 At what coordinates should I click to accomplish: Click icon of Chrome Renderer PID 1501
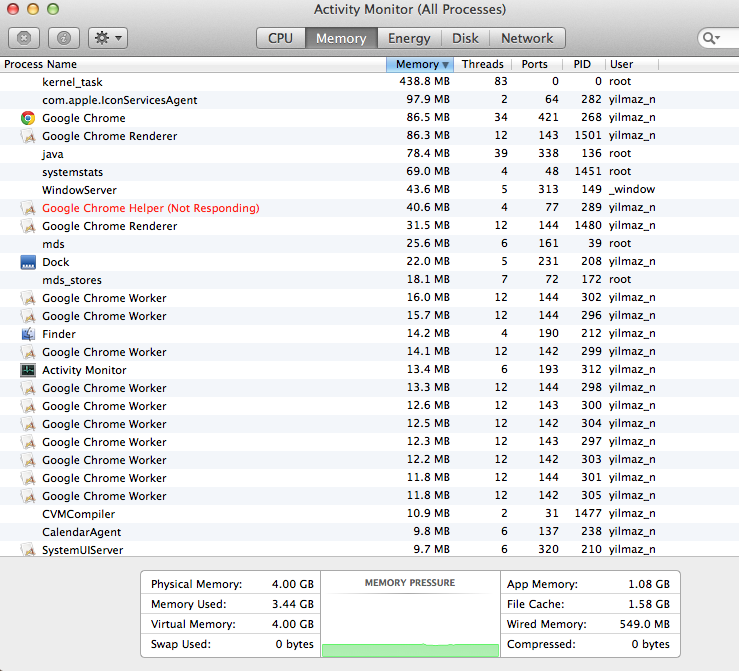[28, 136]
